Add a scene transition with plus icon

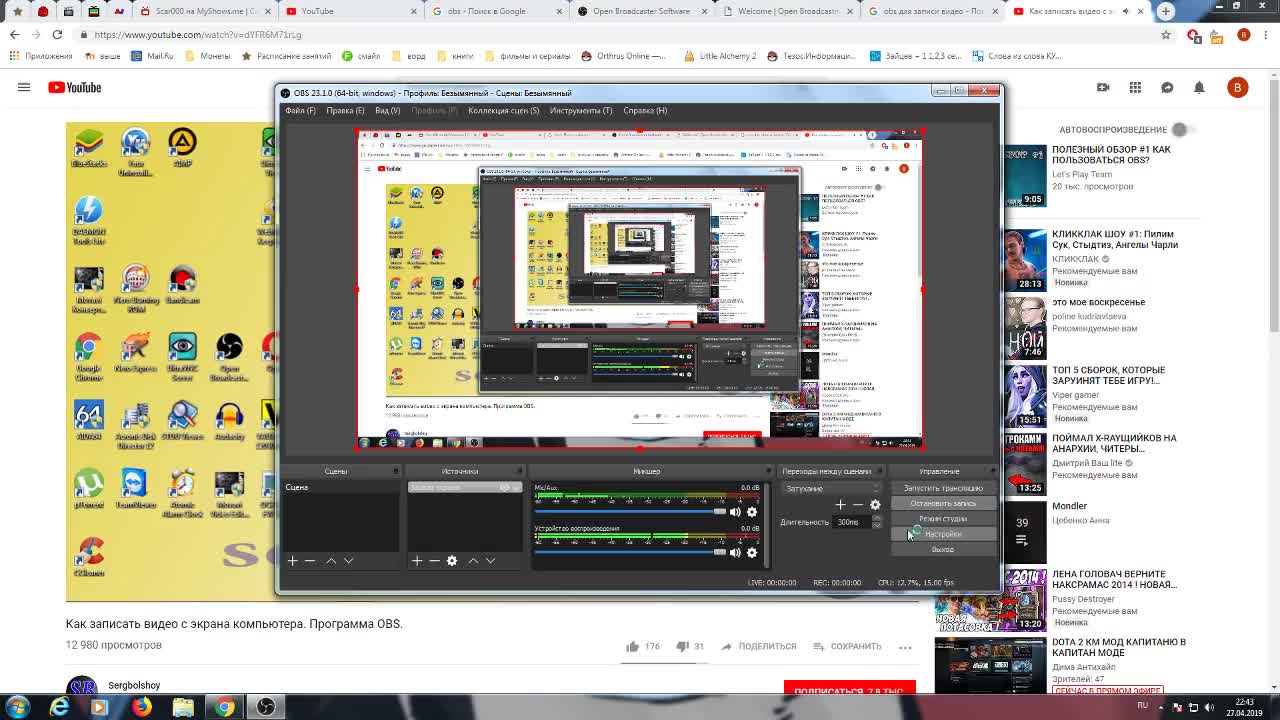point(840,505)
